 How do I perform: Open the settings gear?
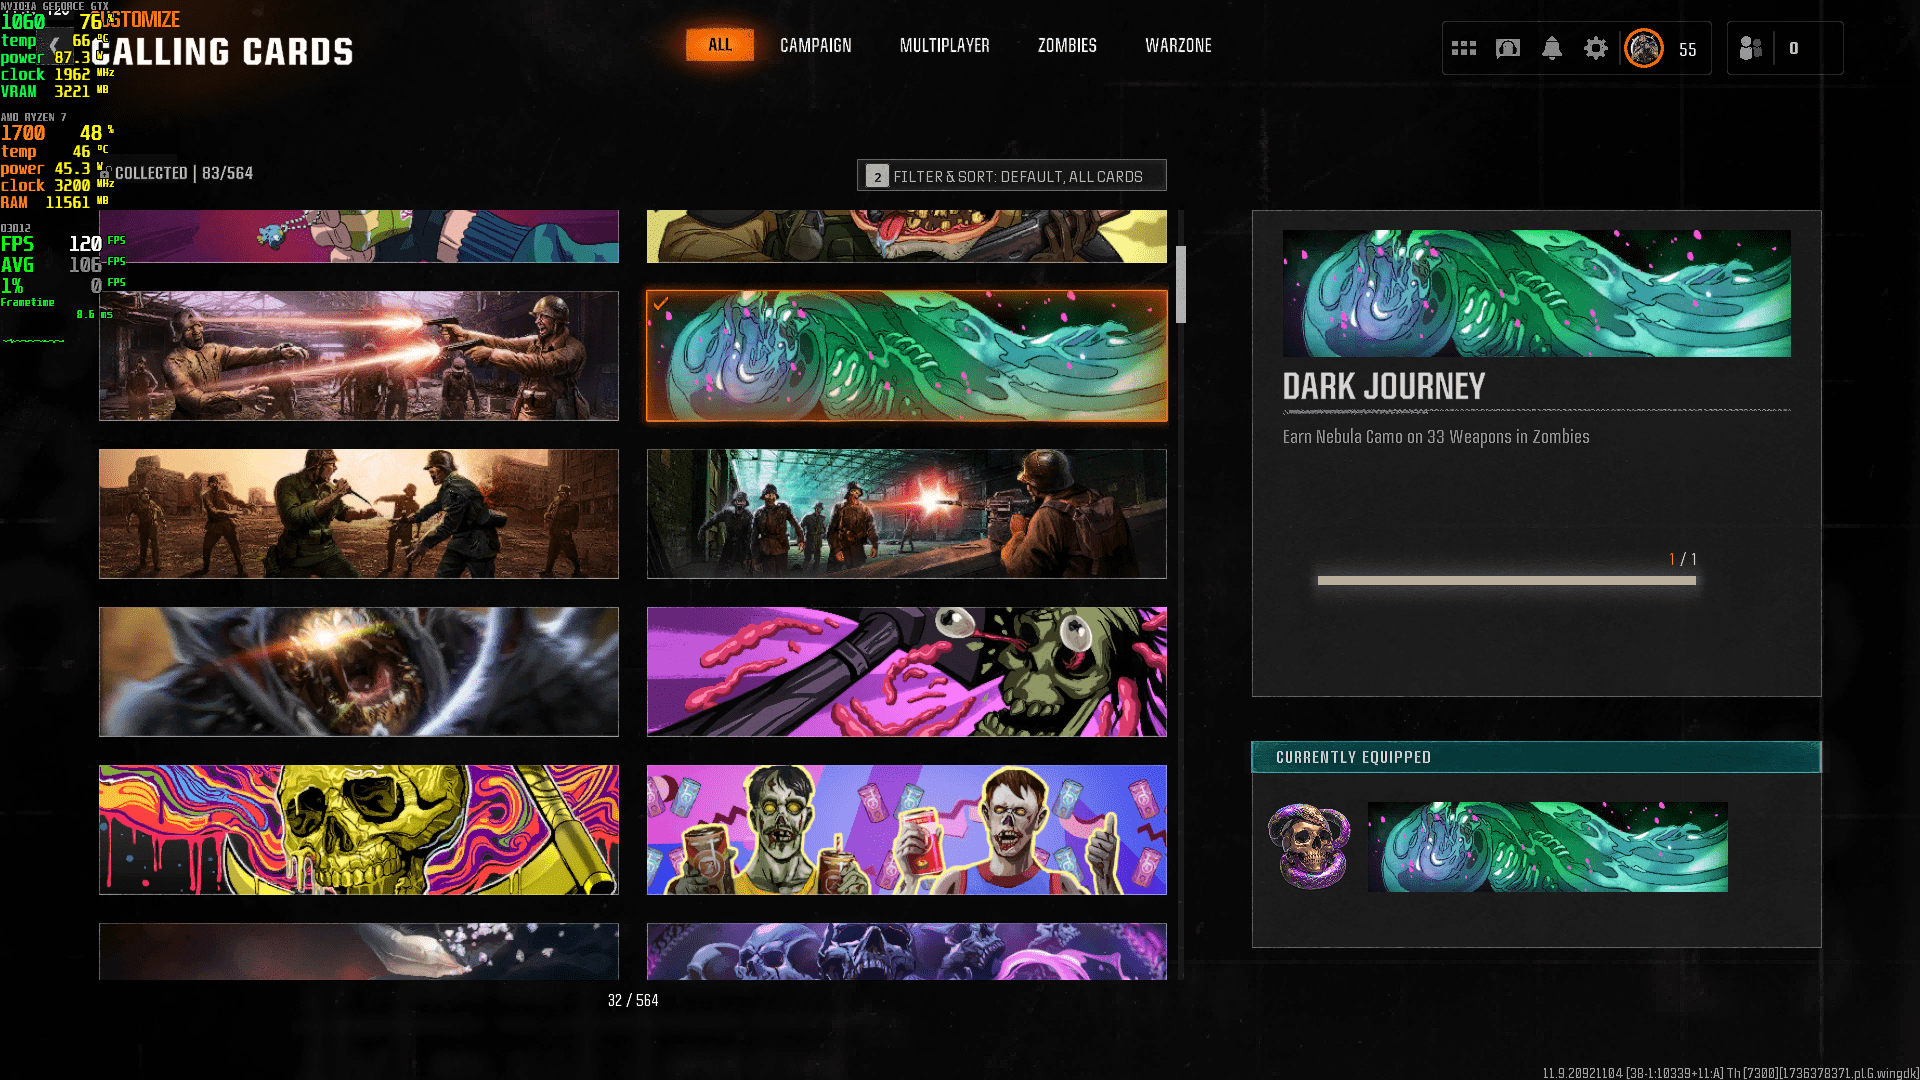[x=1596, y=48]
